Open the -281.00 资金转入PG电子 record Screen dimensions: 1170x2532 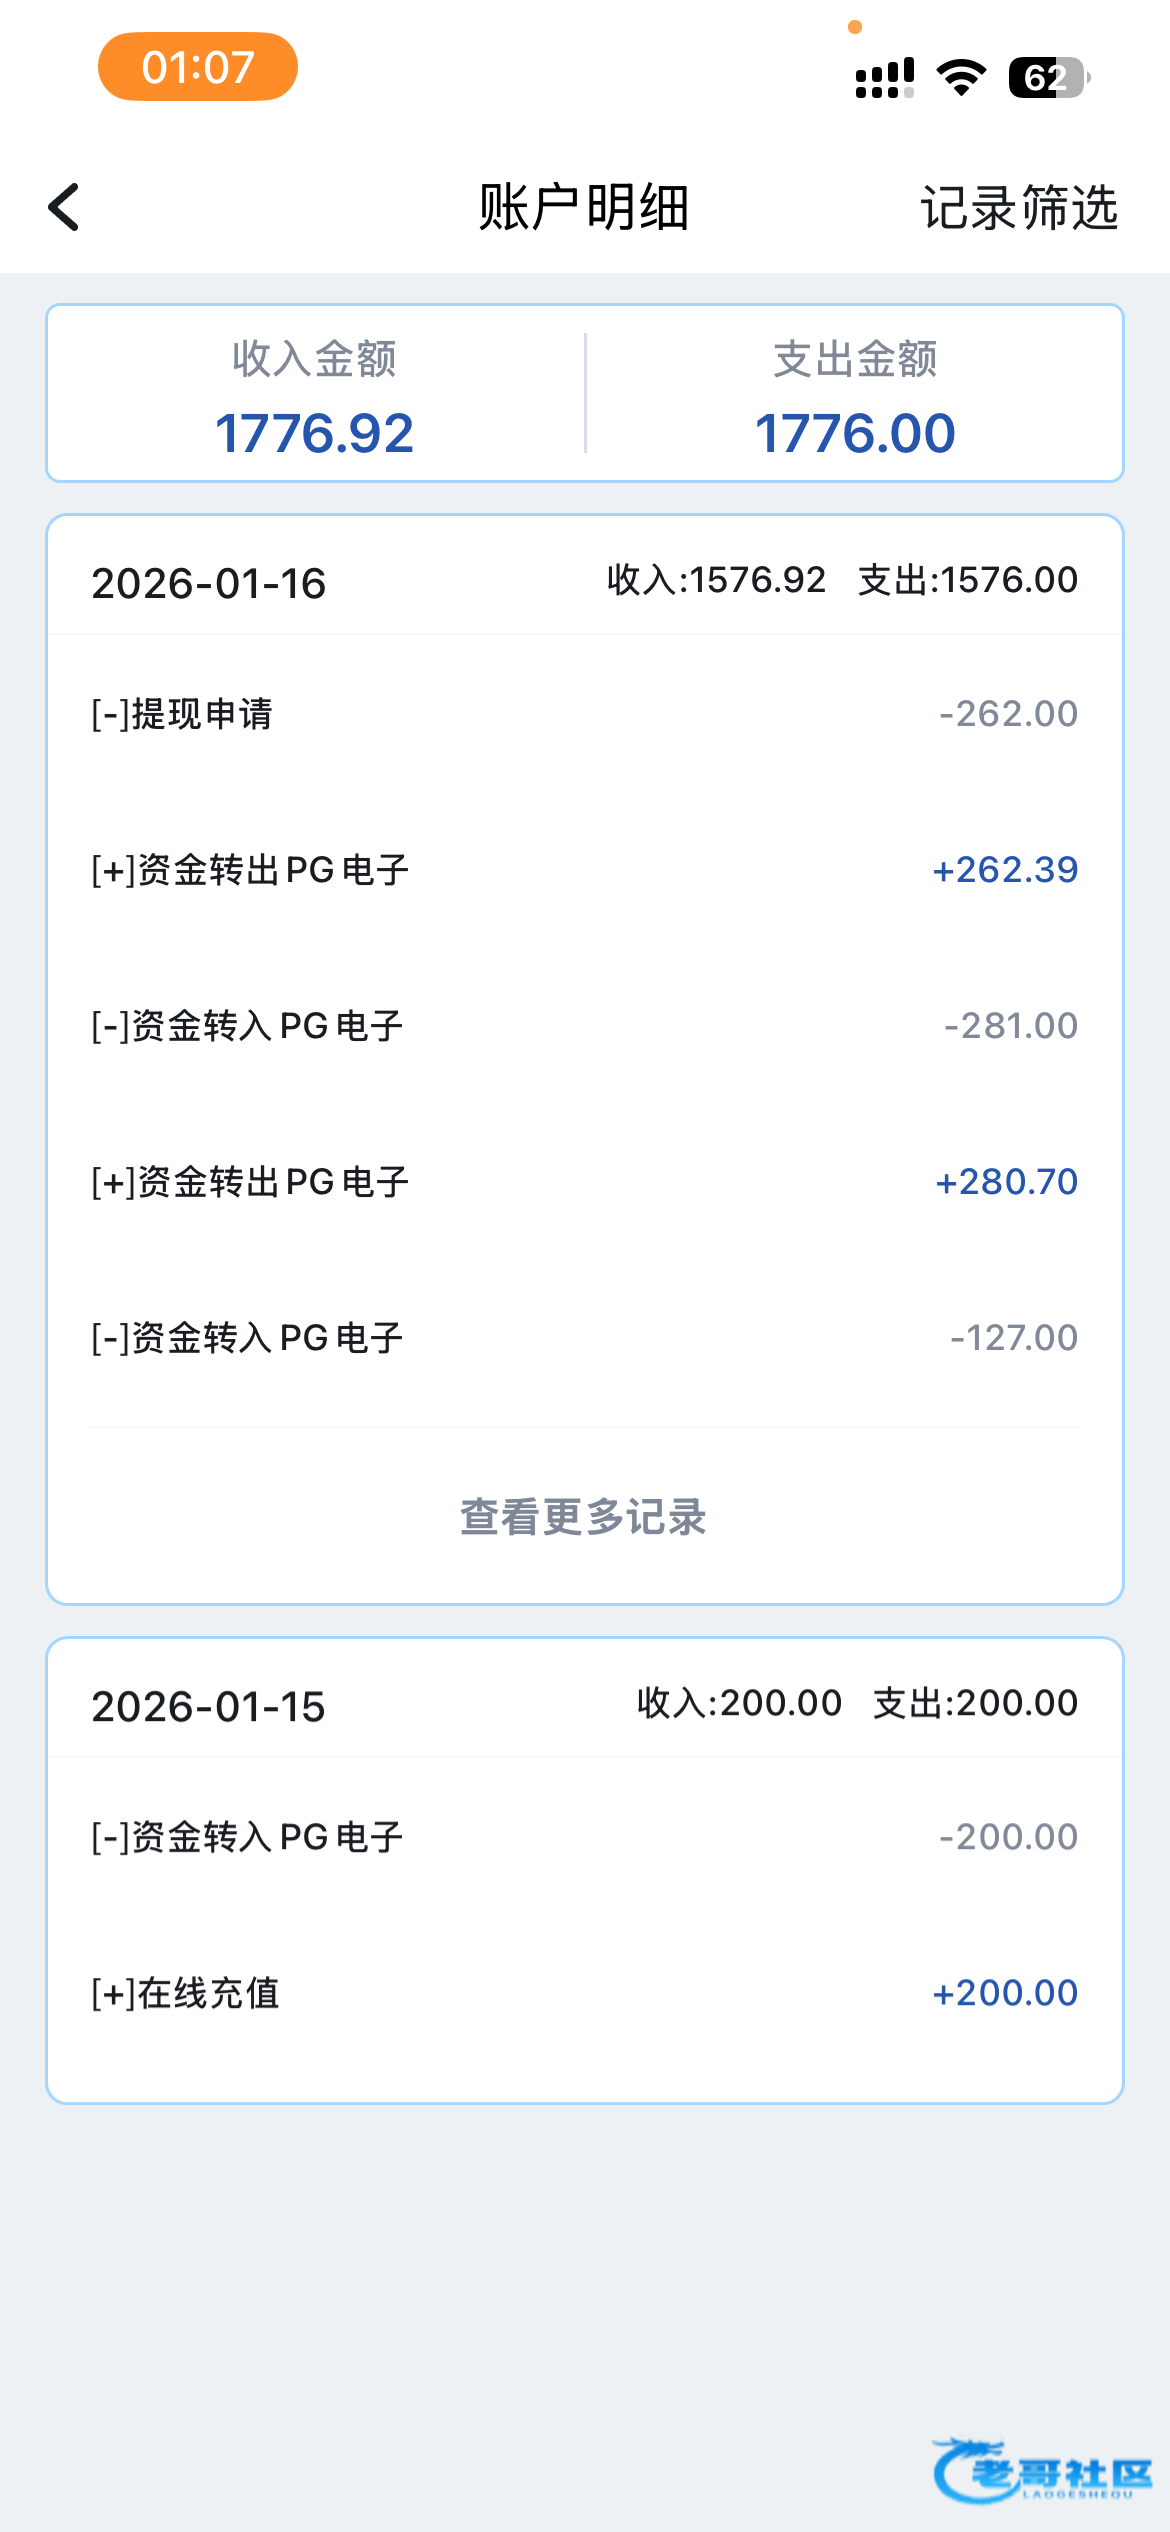click(x=584, y=1026)
